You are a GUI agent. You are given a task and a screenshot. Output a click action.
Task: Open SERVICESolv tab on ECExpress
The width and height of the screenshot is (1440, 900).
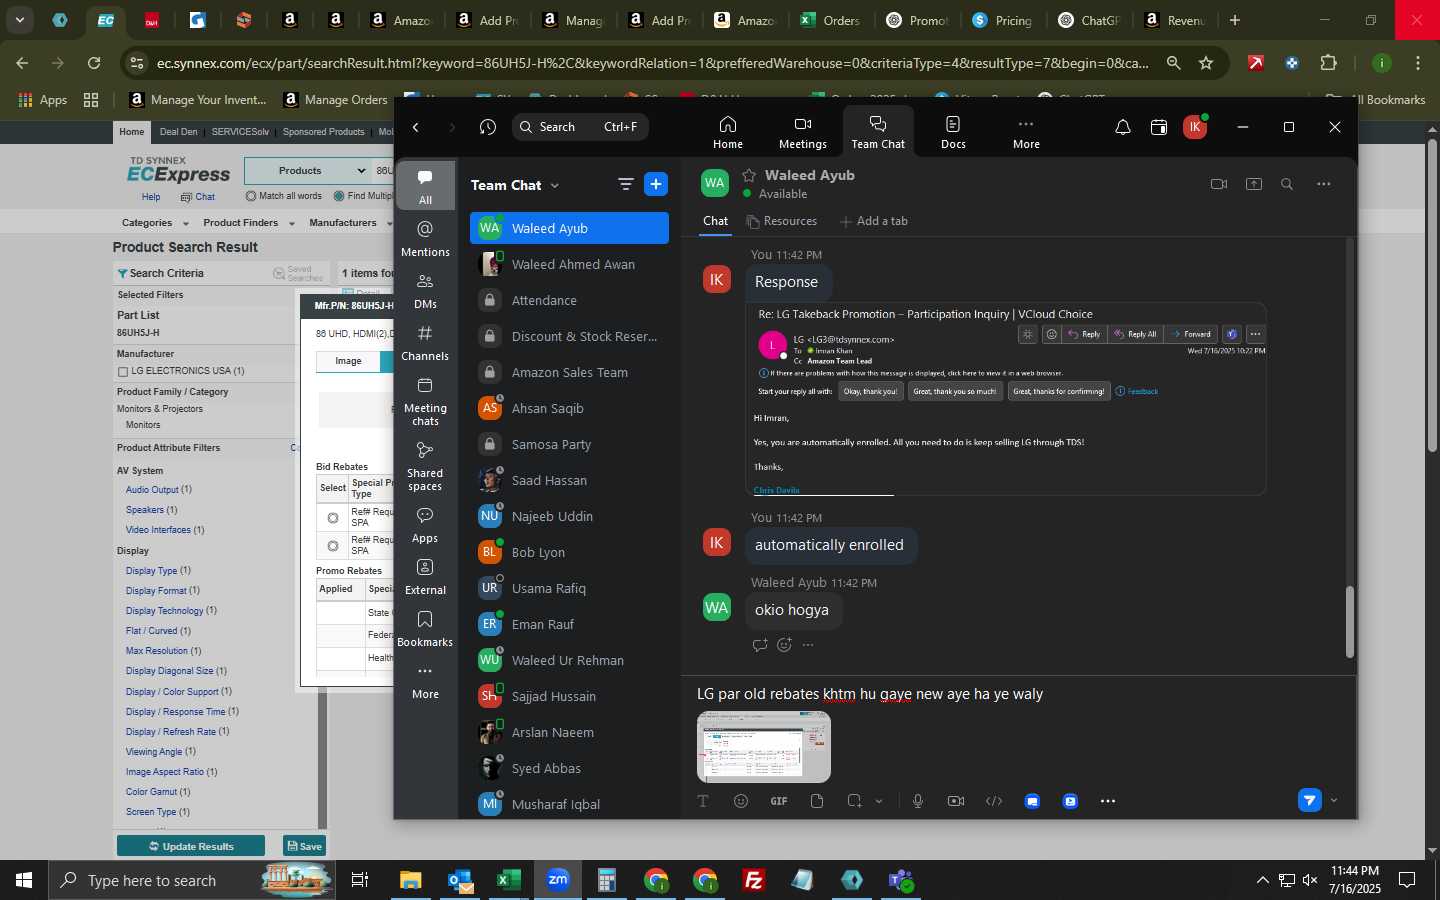coord(240,132)
